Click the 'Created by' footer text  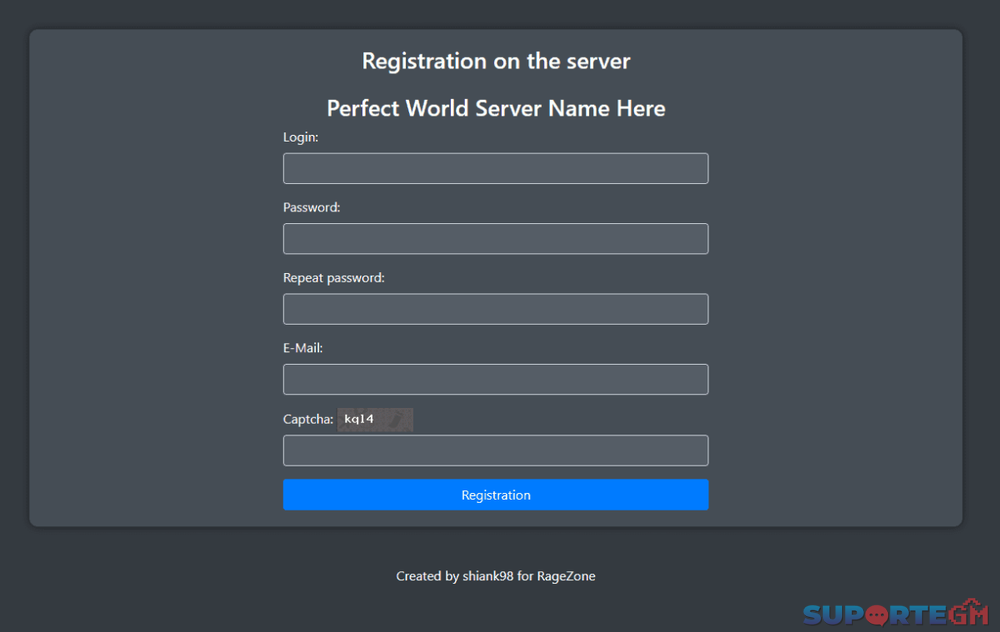[x=427, y=576]
